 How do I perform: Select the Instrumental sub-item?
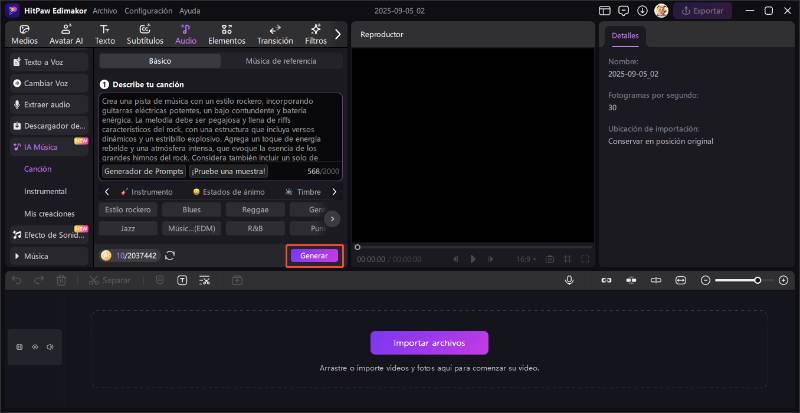pyautogui.click(x=45, y=191)
